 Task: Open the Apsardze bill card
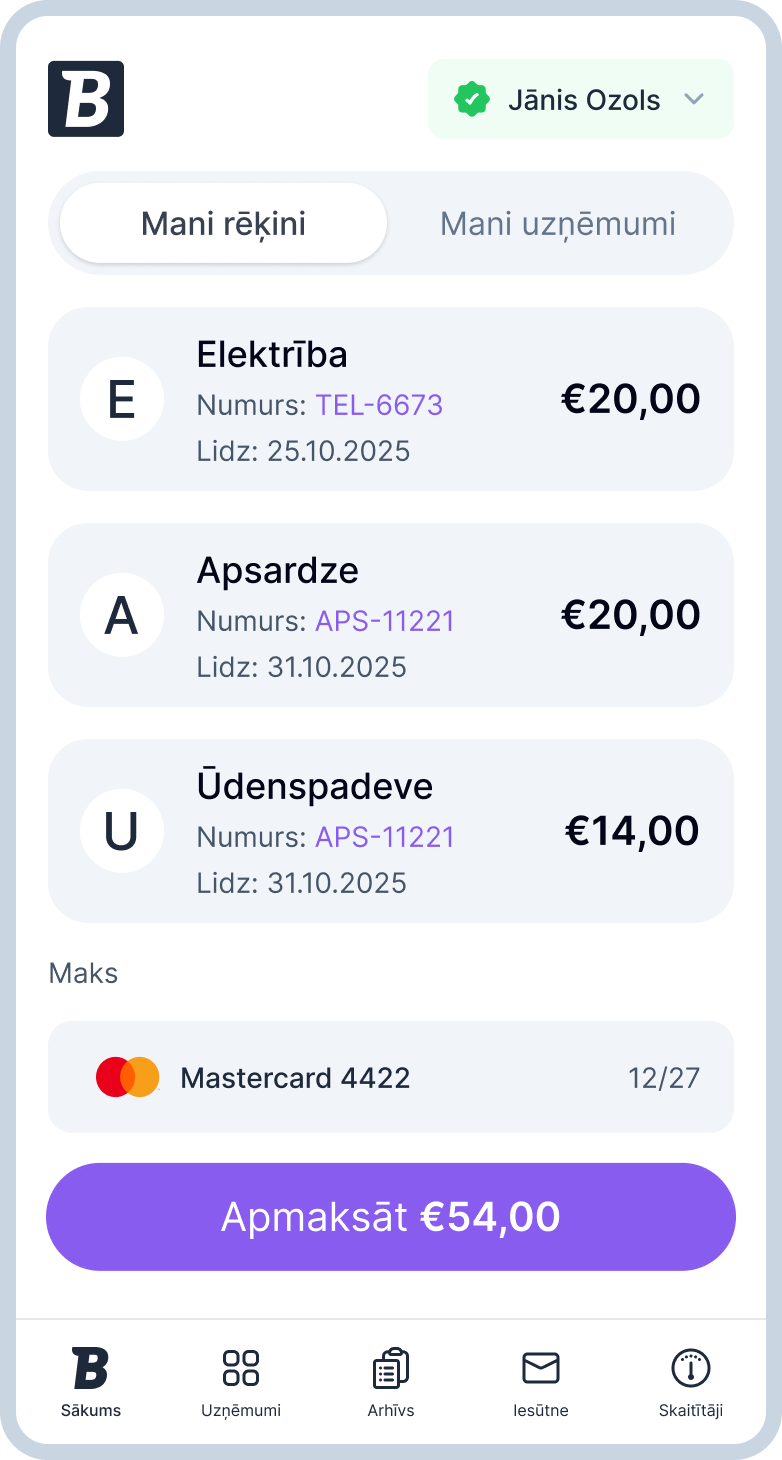point(391,615)
